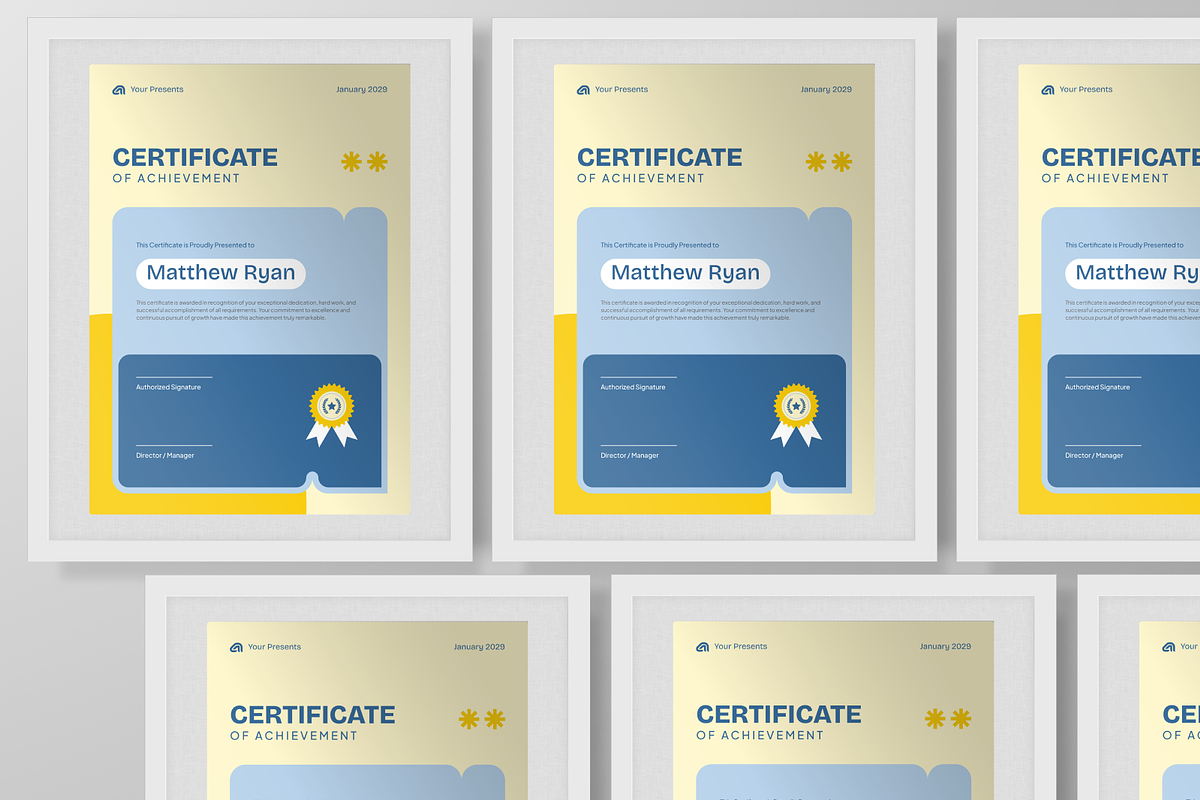Viewport: 1200px width, 800px height.
Task: Click the yellow asterisk pair on the bottom-middle certificate
Action: pyautogui.click(x=948, y=719)
